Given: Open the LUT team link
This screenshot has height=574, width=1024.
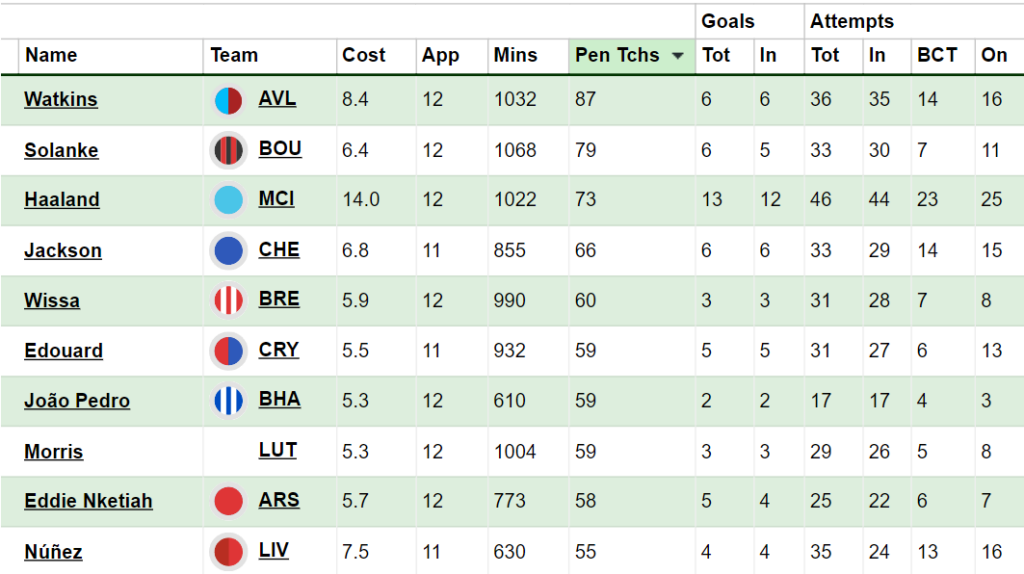Looking at the screenshot, I should [278, 450].
